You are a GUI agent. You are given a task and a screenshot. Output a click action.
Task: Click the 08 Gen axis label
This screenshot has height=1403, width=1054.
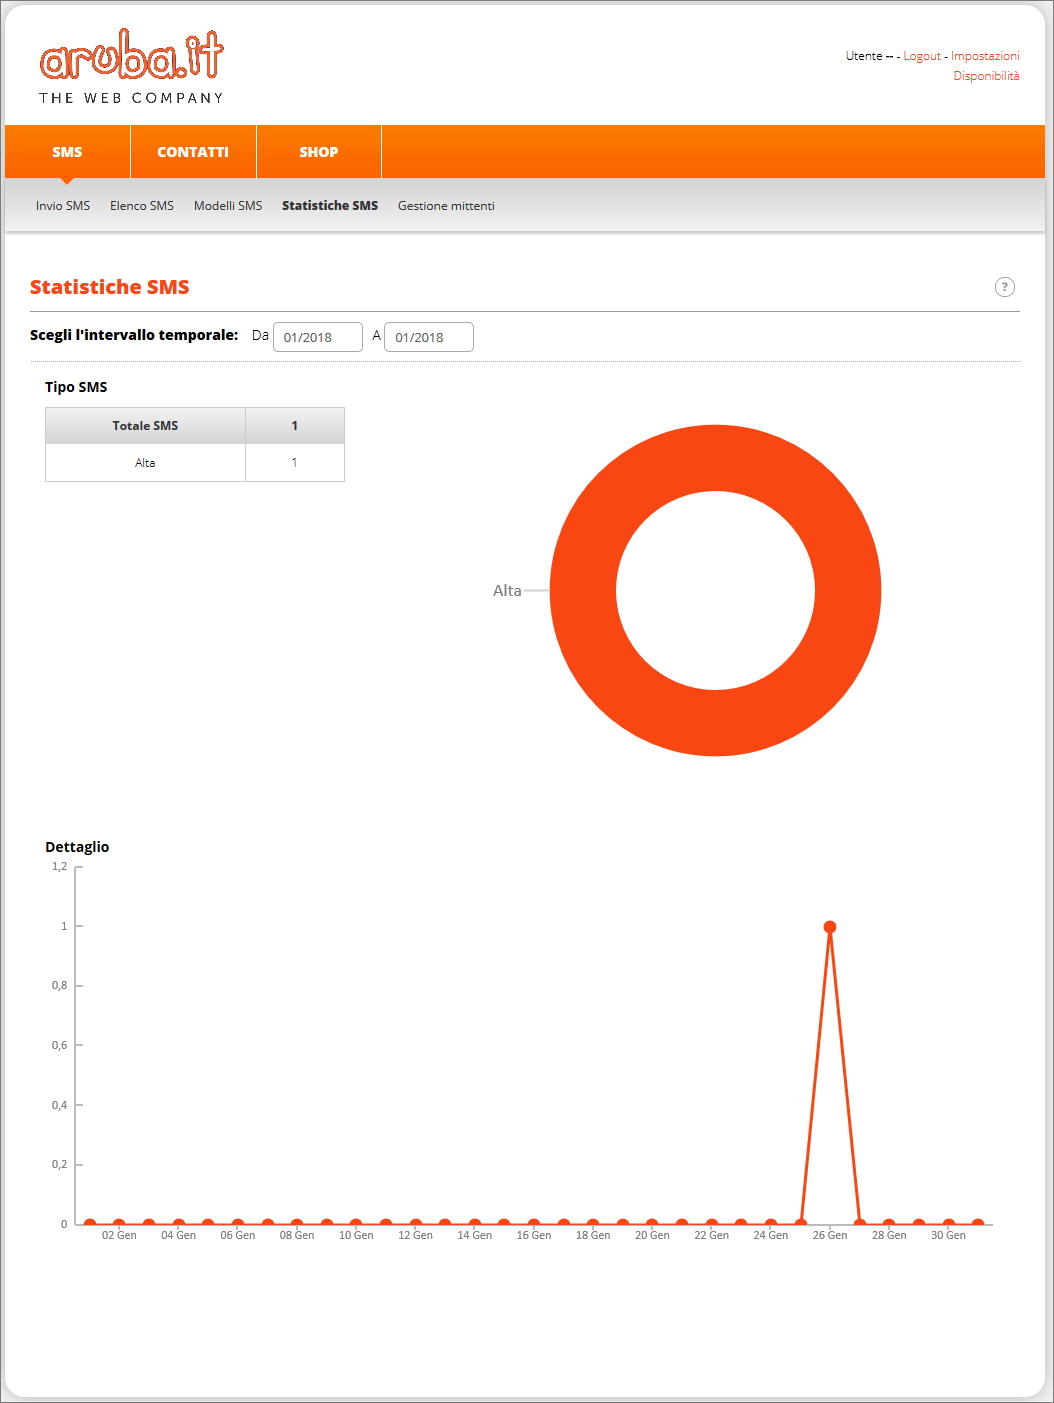(297, 1235)
